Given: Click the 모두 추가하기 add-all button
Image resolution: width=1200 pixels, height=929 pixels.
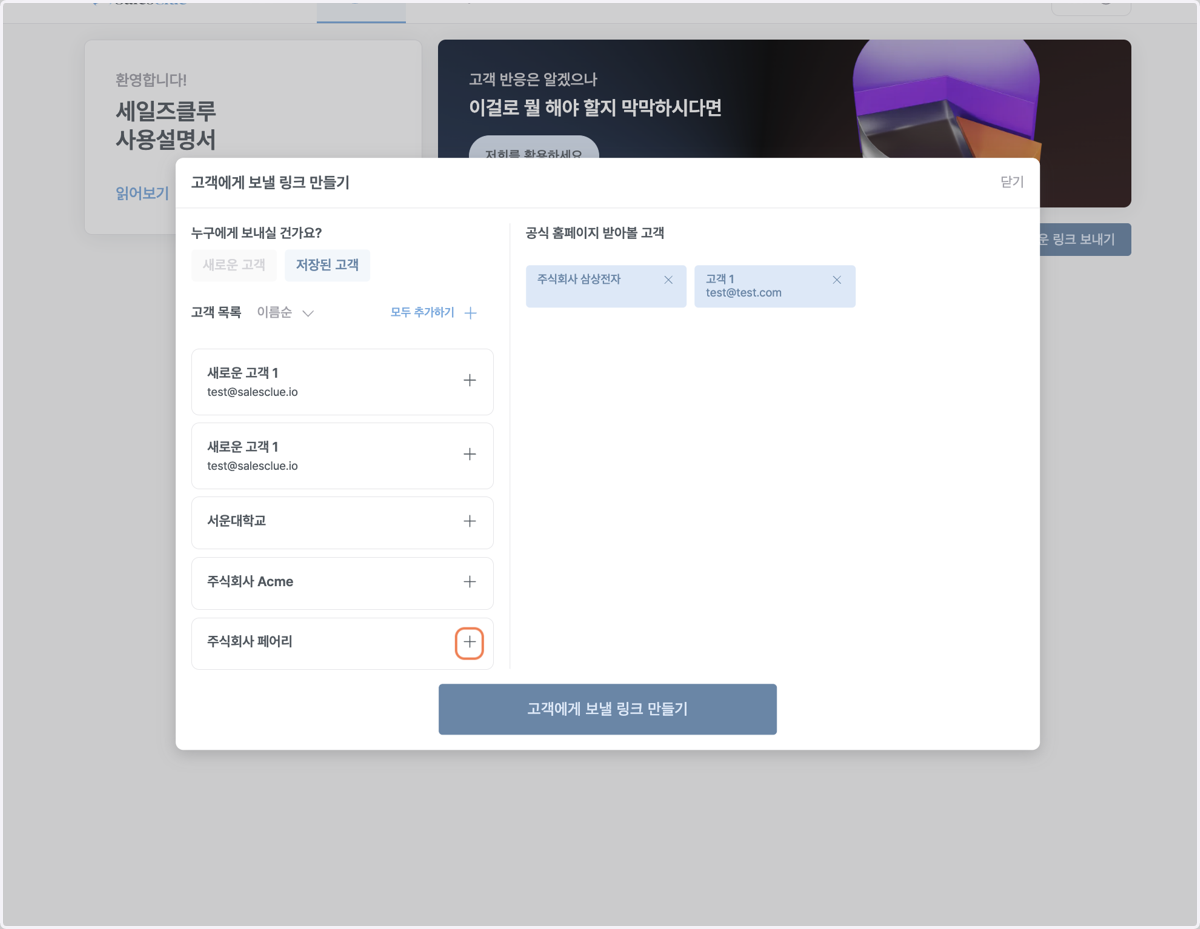Looking at the screenshot, I should pos(433,313).
